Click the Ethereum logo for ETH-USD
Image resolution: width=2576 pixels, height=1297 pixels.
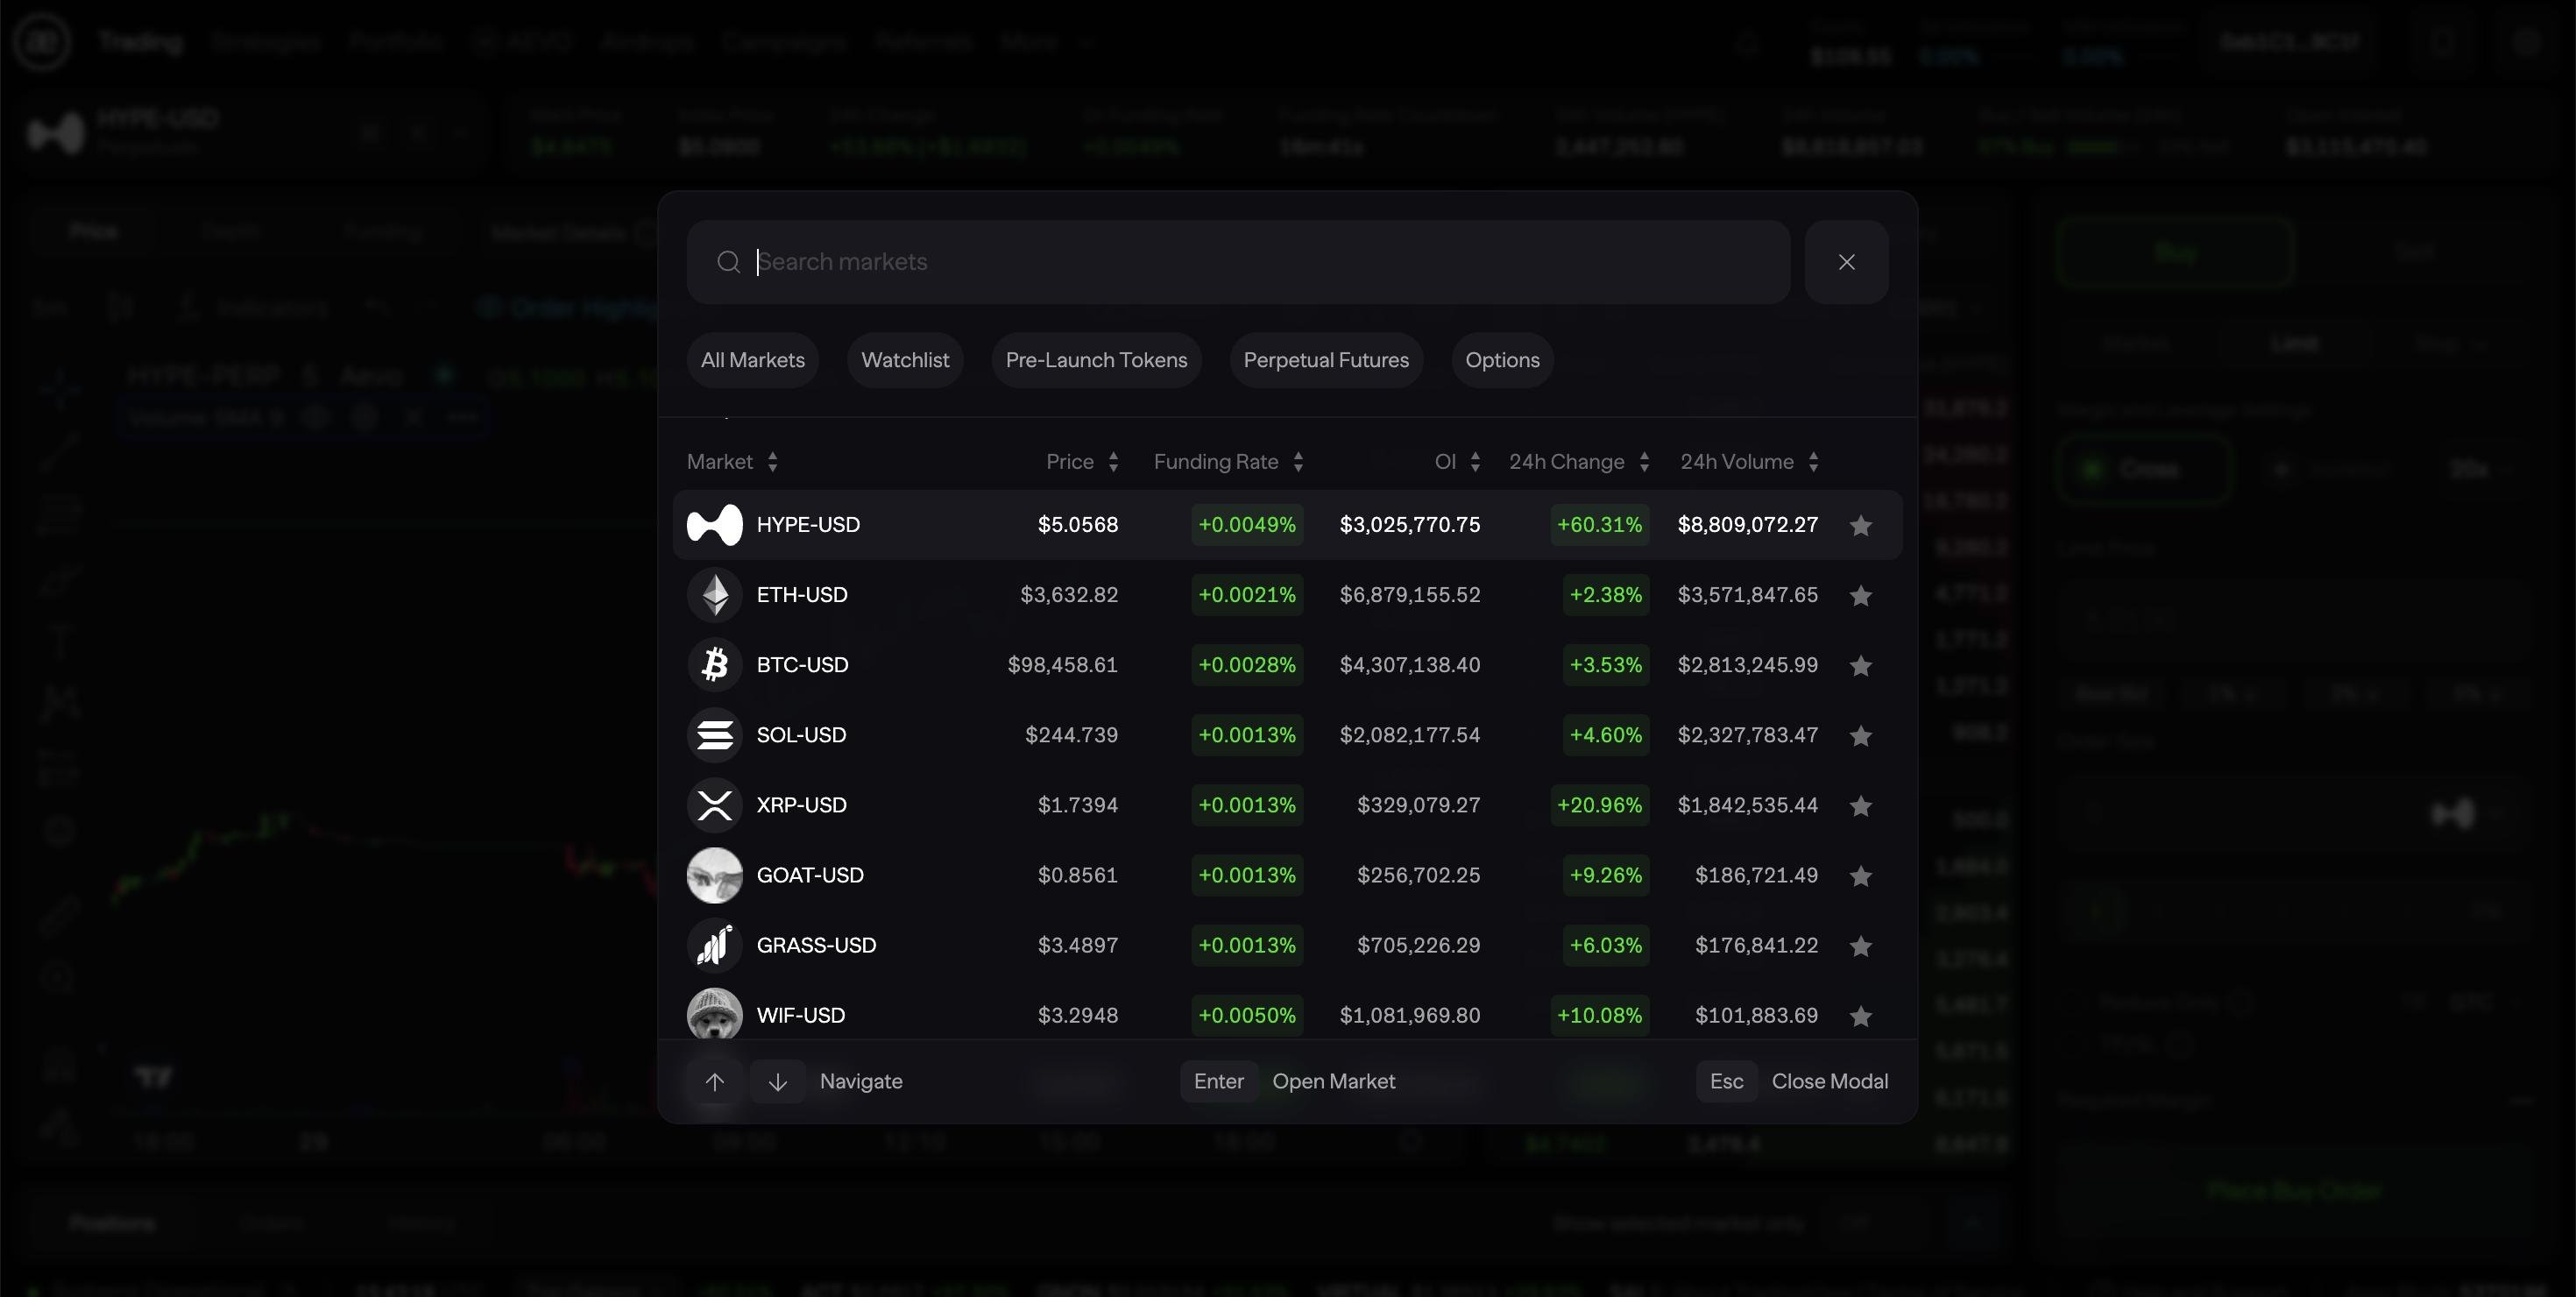[x=715, y=595]
